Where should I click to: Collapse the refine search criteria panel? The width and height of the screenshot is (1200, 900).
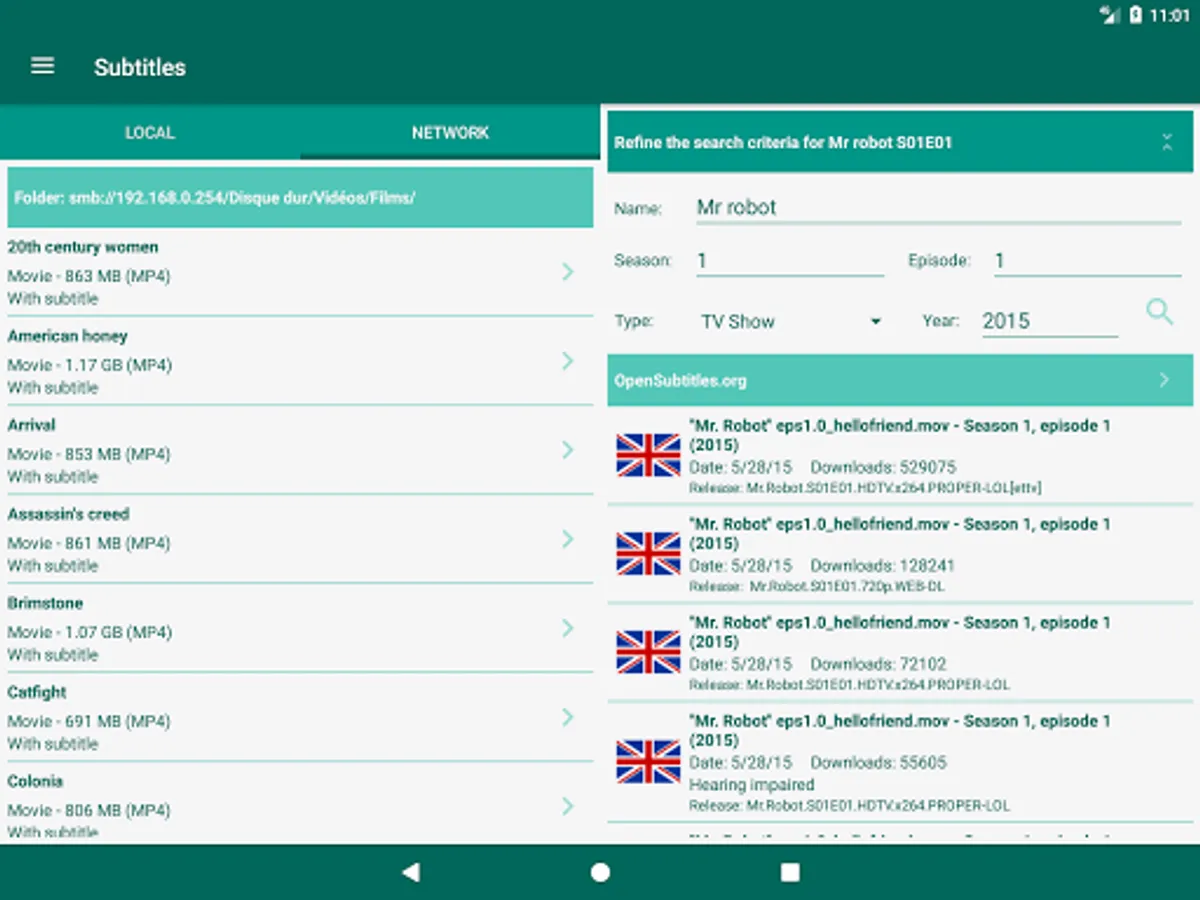click(x=1166, y=142)
